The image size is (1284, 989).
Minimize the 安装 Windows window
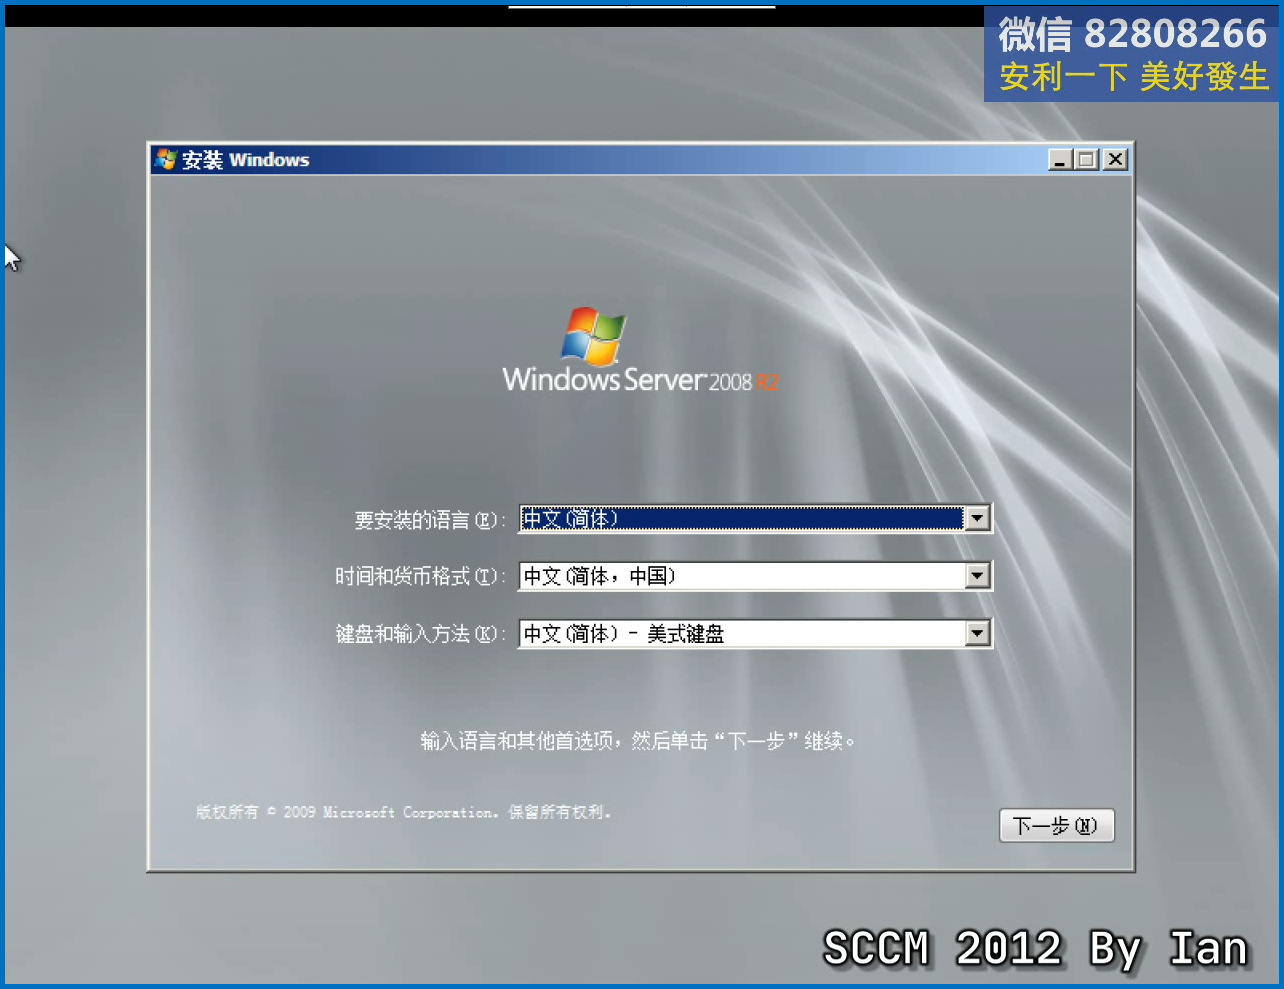click(1060, 160)
